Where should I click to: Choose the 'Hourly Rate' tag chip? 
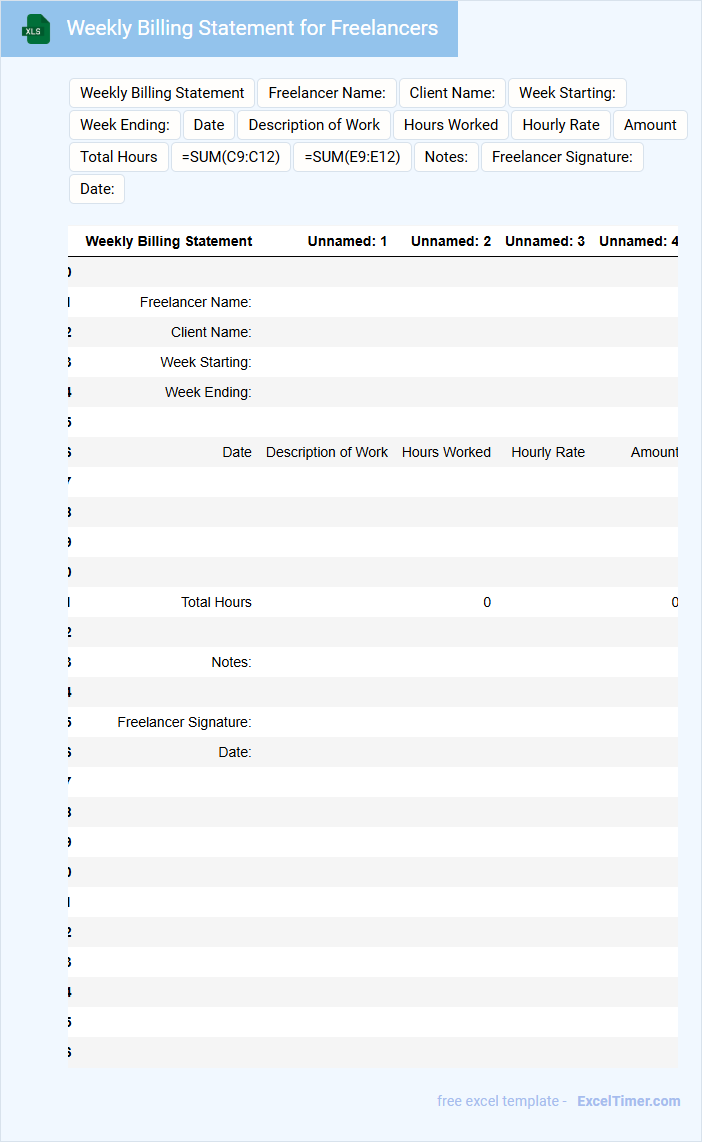pos(561,125)
